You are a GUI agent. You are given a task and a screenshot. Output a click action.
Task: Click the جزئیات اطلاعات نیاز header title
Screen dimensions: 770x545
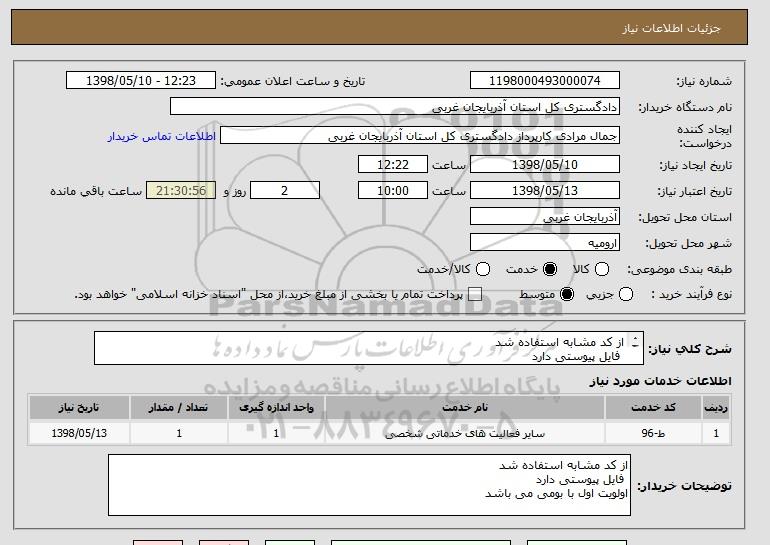[671, 28]
